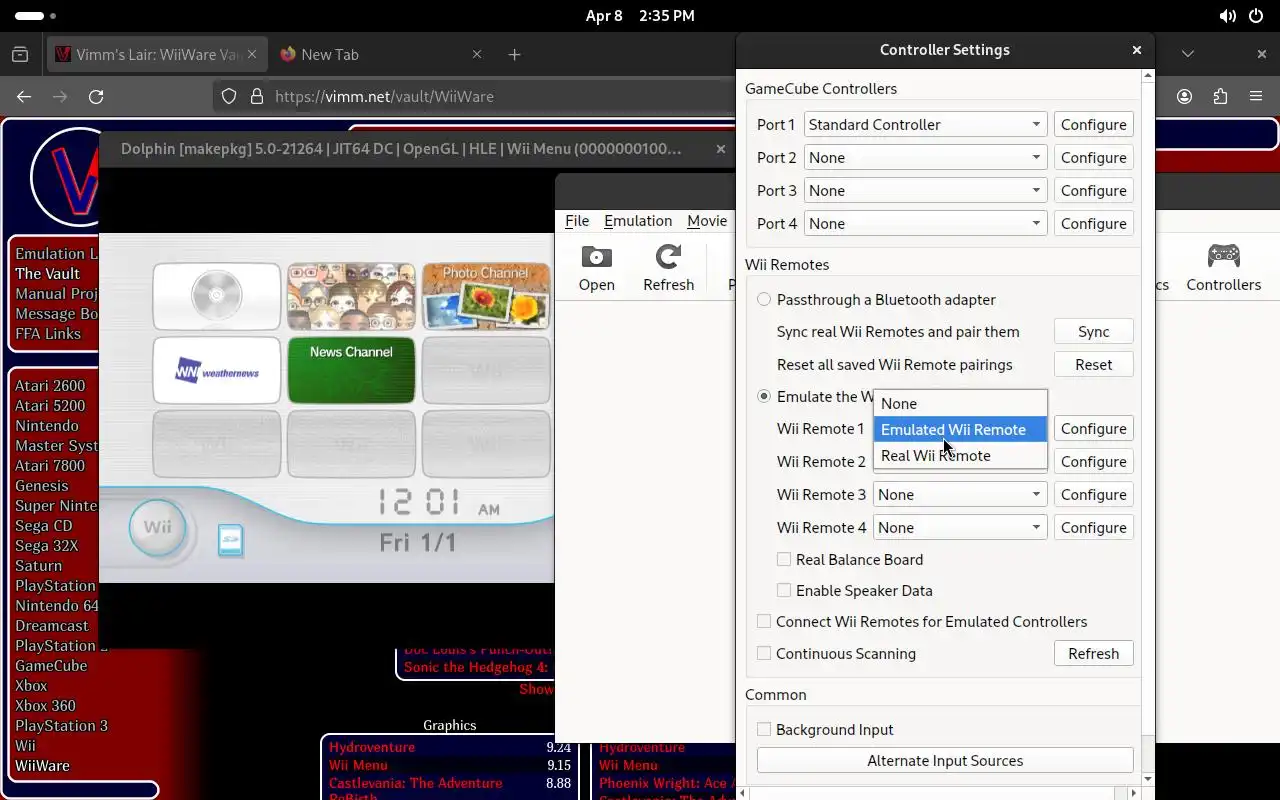Choose None in the open dropdown list
1280x800 pixels.
click(960, 403)
